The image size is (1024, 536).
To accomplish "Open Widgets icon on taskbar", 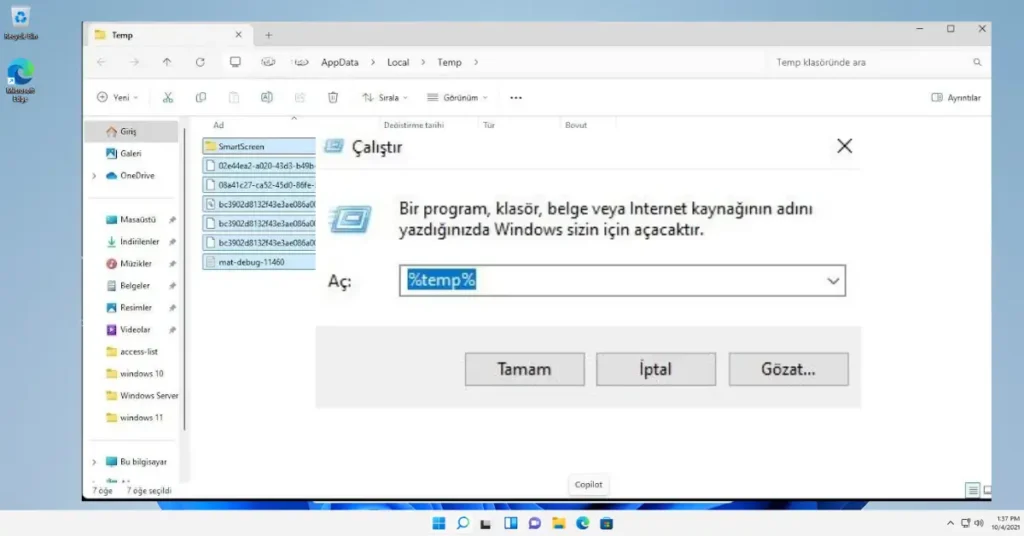I will click(x=511, y=523).
